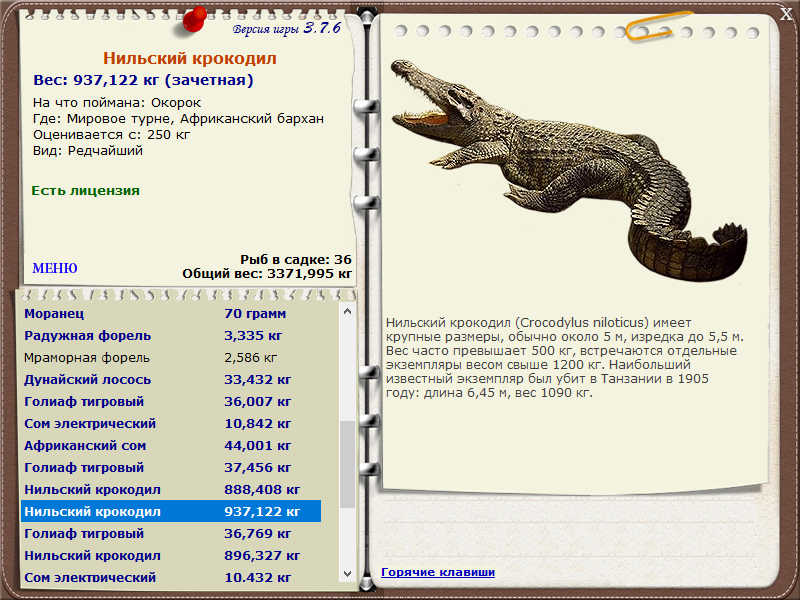Viewport: 800px width, 600px height.
Task: Click the 'Общий вес: 3371,995 кг' total
Action: (x=267, y=274)
